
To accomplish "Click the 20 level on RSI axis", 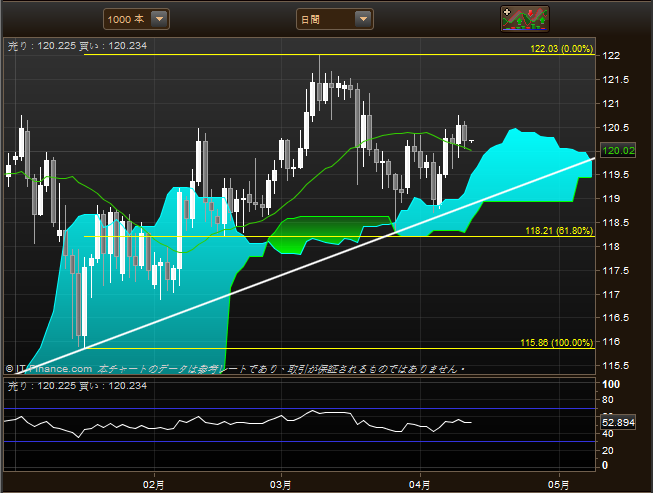I will coord(608,451).
